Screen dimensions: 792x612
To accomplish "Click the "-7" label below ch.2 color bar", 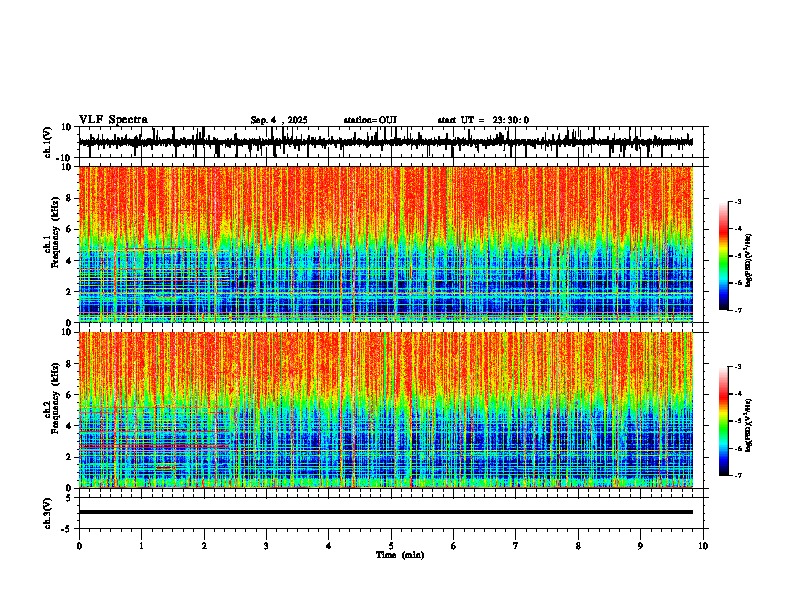I will coord(738,475).
